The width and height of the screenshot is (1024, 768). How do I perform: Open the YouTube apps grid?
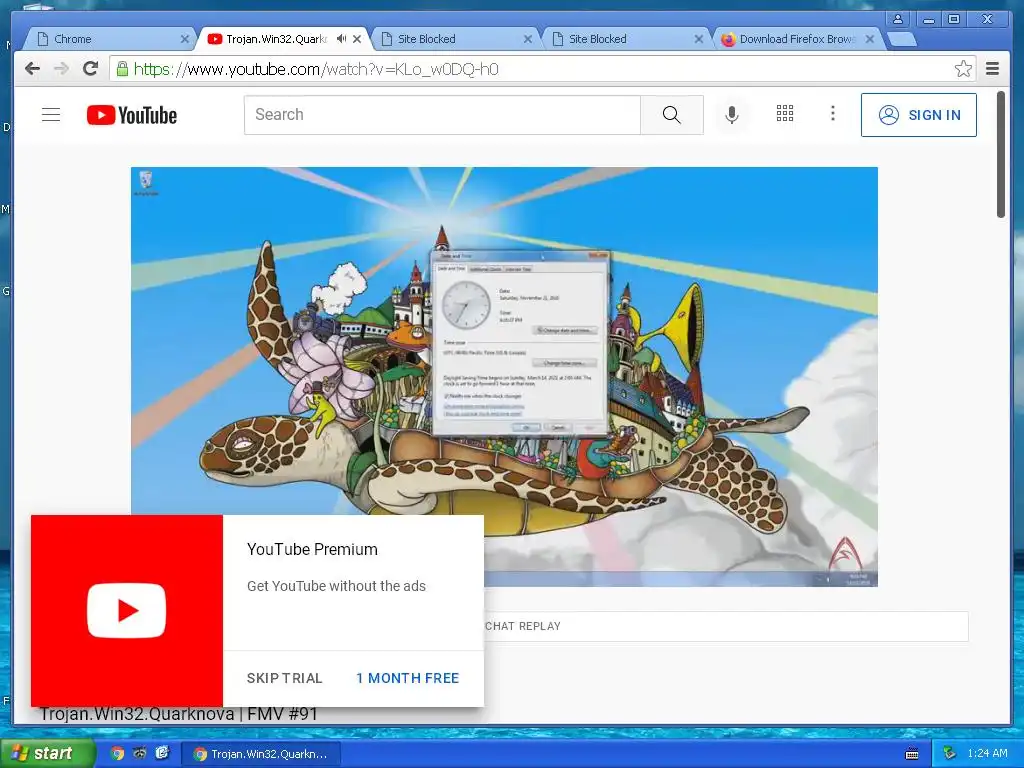click(x=784, y=114)
